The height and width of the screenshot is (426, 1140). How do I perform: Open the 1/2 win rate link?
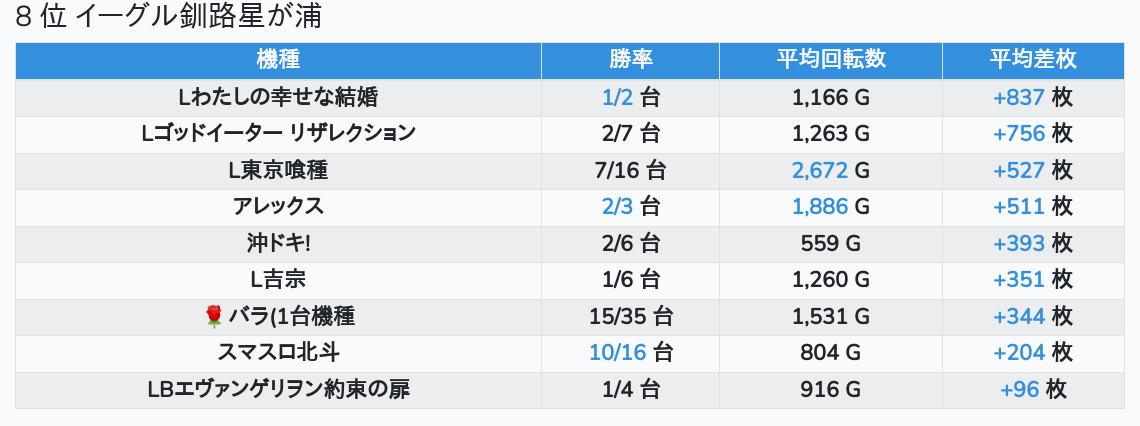tap(618, 97)
